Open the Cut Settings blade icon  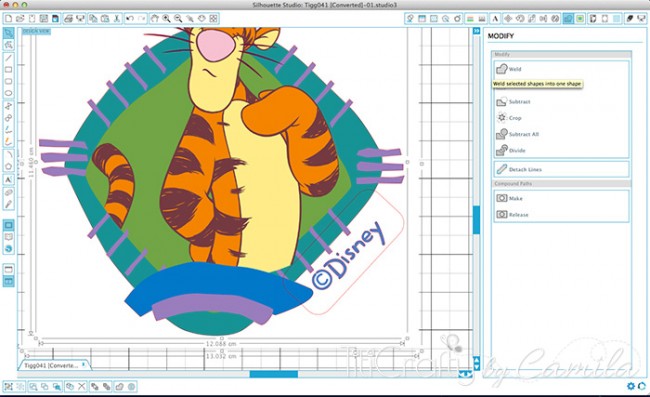(630, 19)
